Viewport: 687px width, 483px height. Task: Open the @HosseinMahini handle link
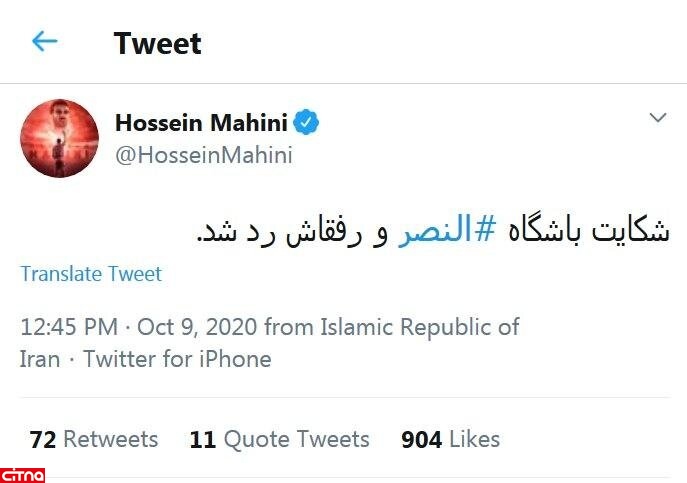click(204, 155)
